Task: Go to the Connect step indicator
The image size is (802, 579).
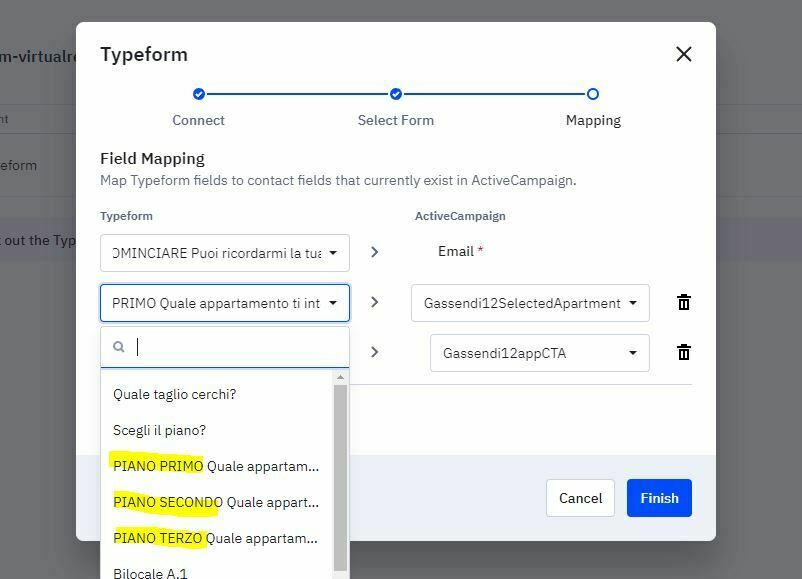Action: [x=198, y=94]
